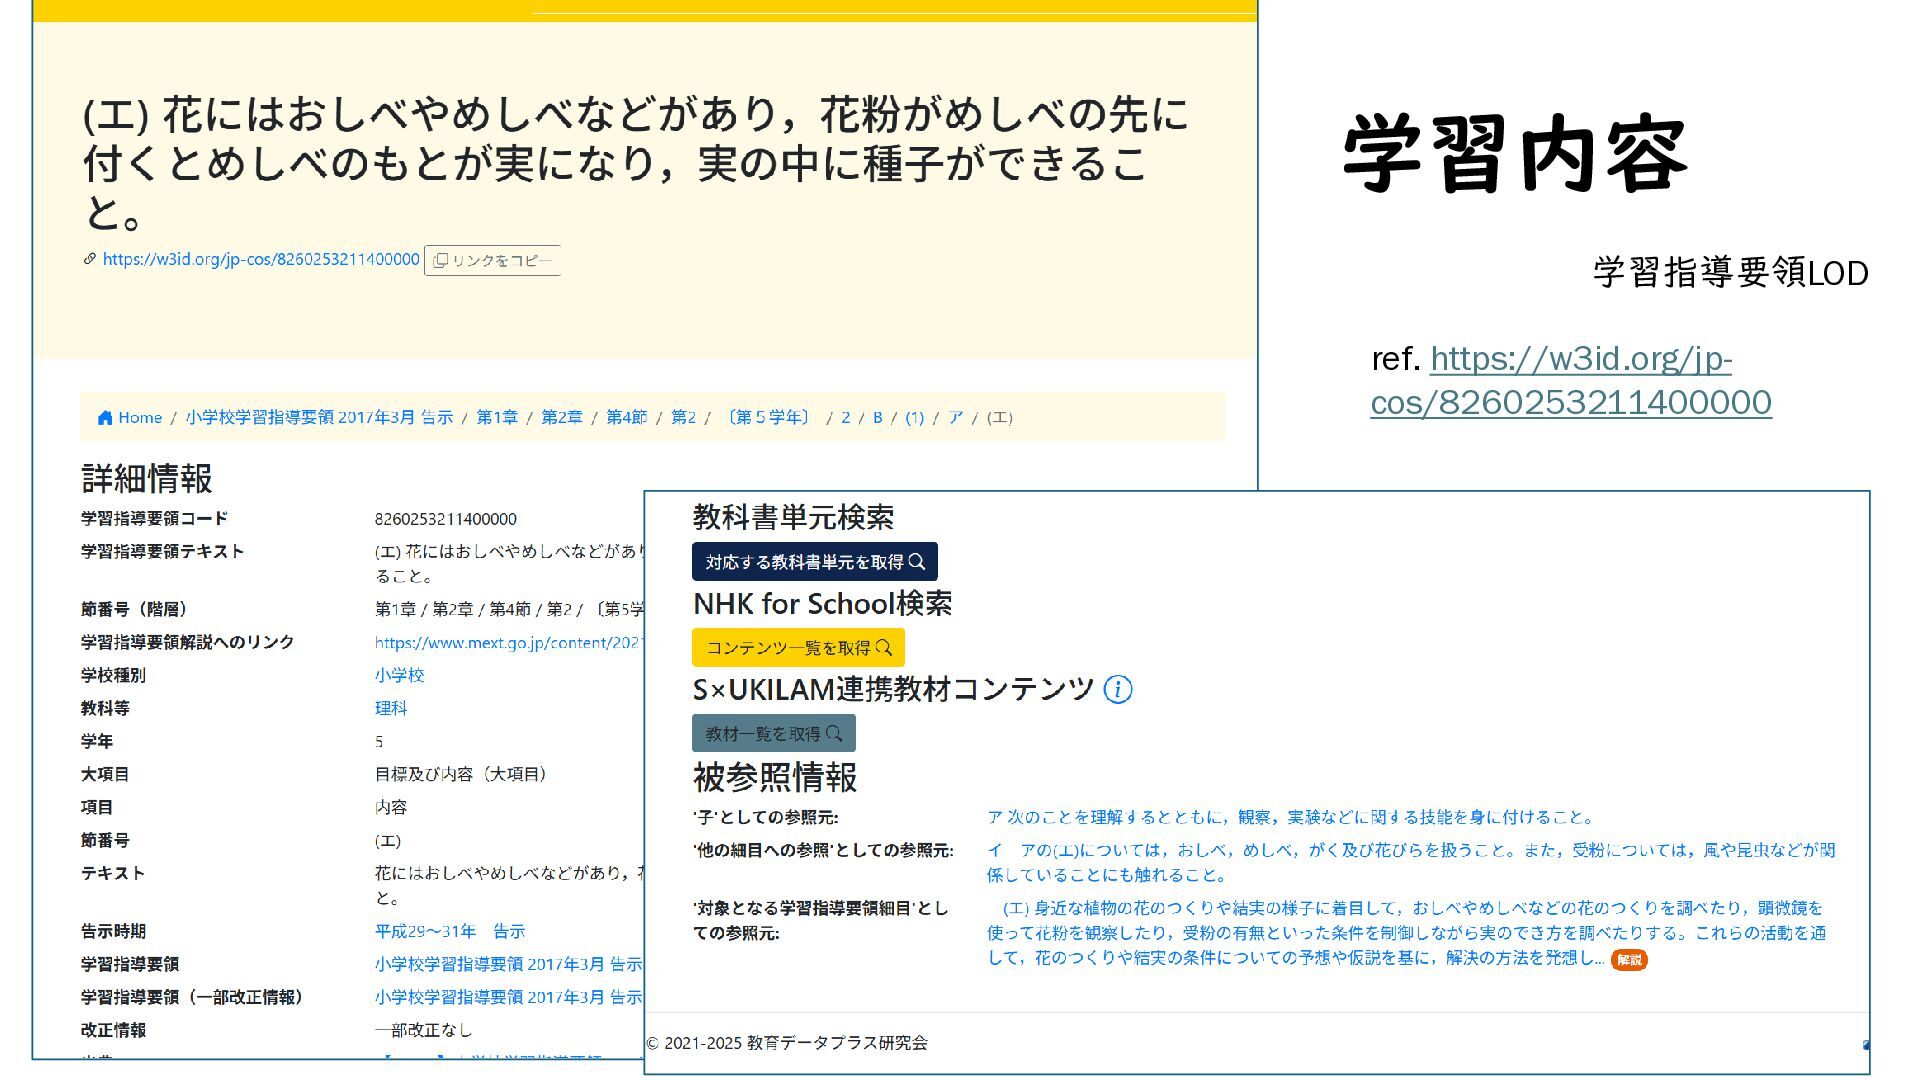Open the w3id.org jp-cos URL under title
Image resolution: width=1920 pixels, height=1080 pixels.
click(261, 259)
